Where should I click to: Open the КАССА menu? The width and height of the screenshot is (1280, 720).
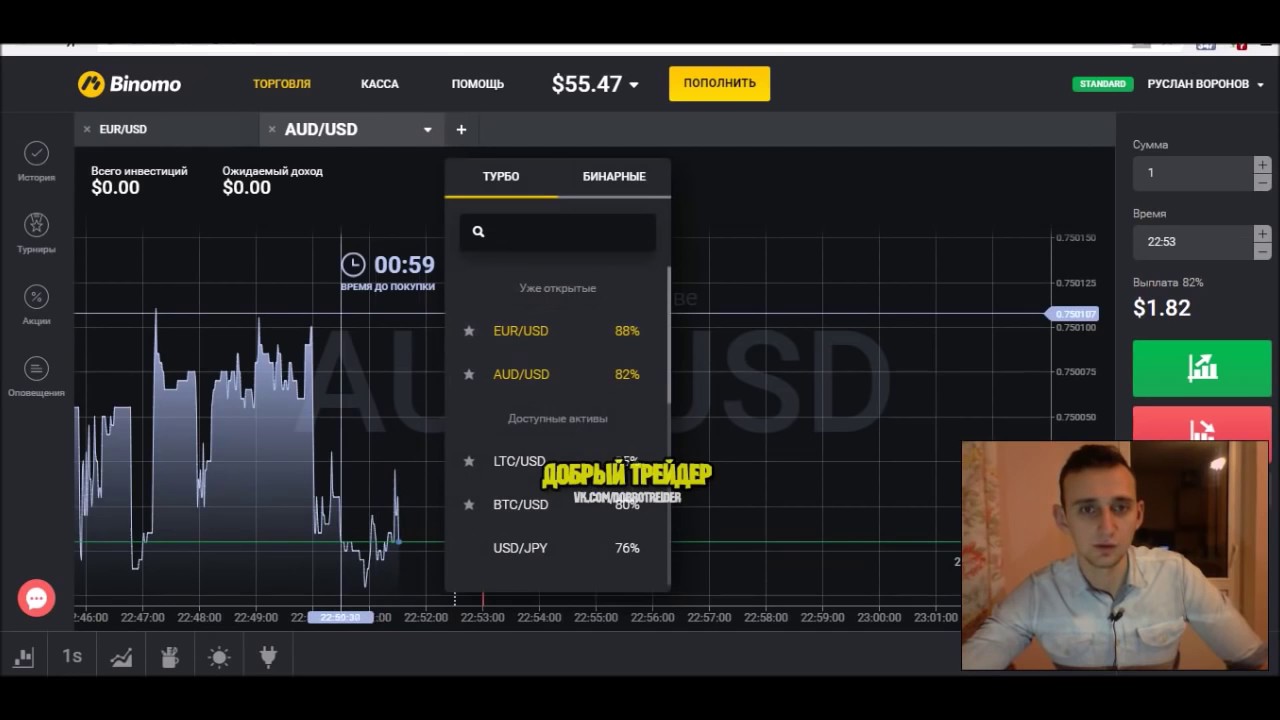(380, 84)
